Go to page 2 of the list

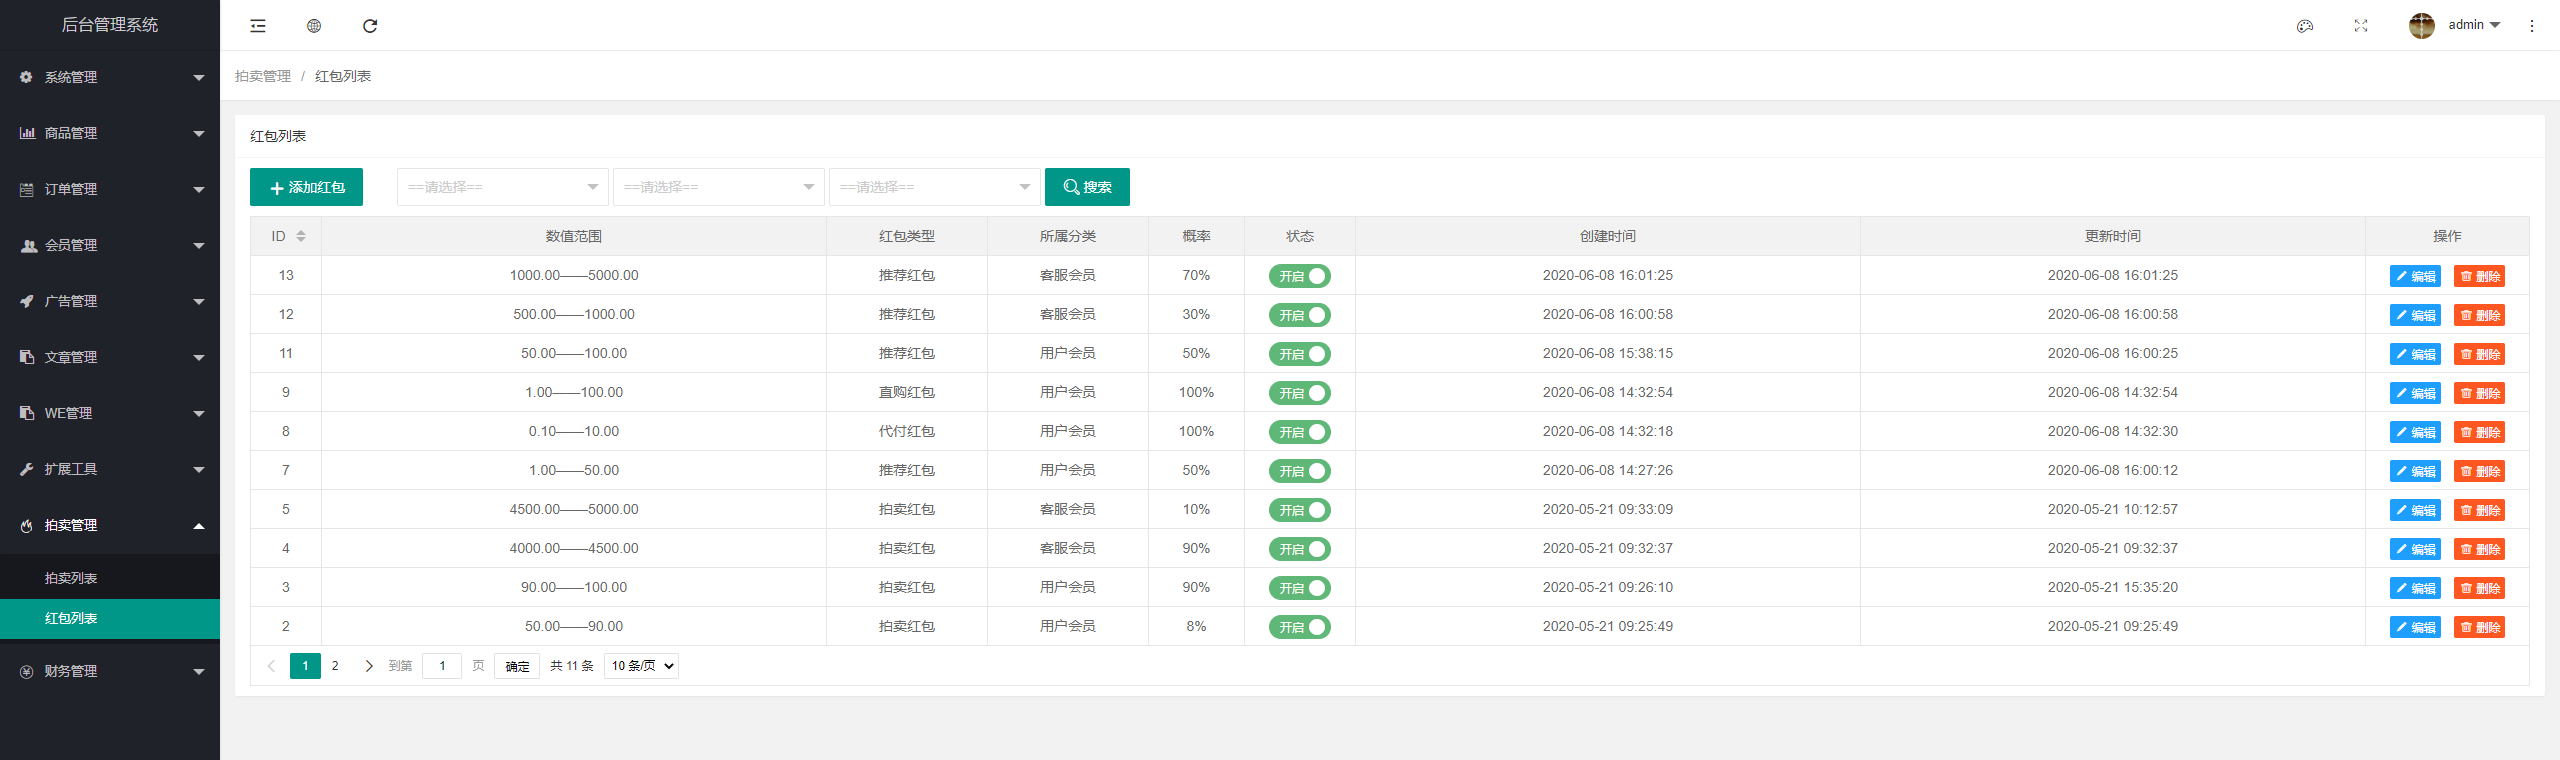tap(335, 666)
